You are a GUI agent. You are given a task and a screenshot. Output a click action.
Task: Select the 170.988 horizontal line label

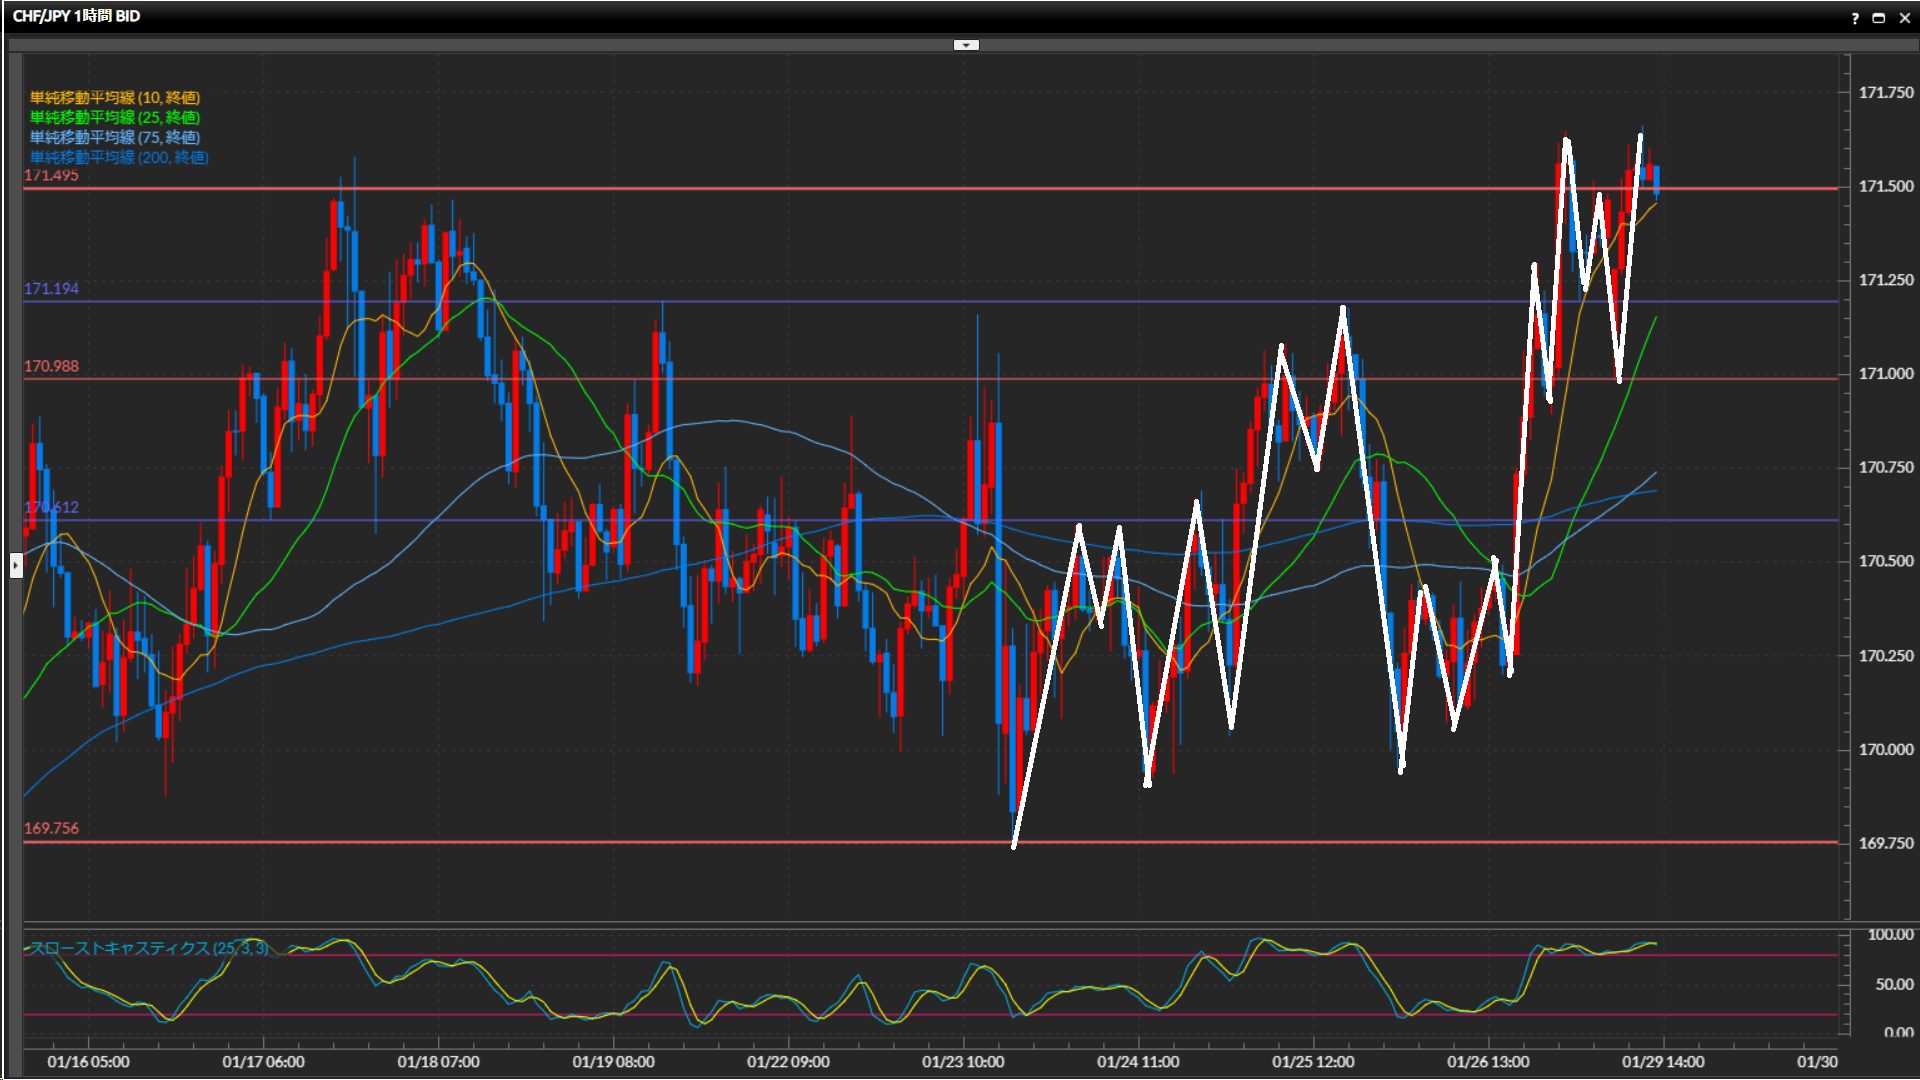51,366
